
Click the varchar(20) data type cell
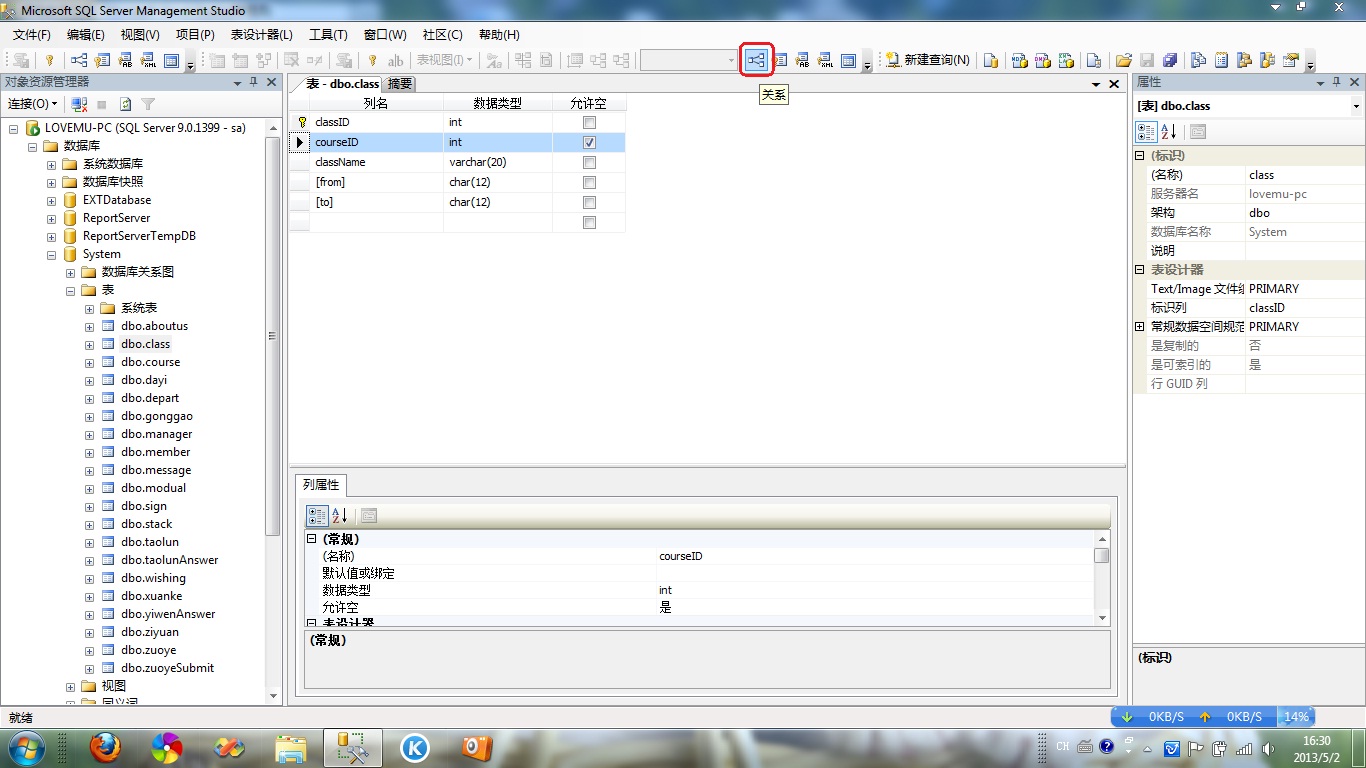(498, 162)
